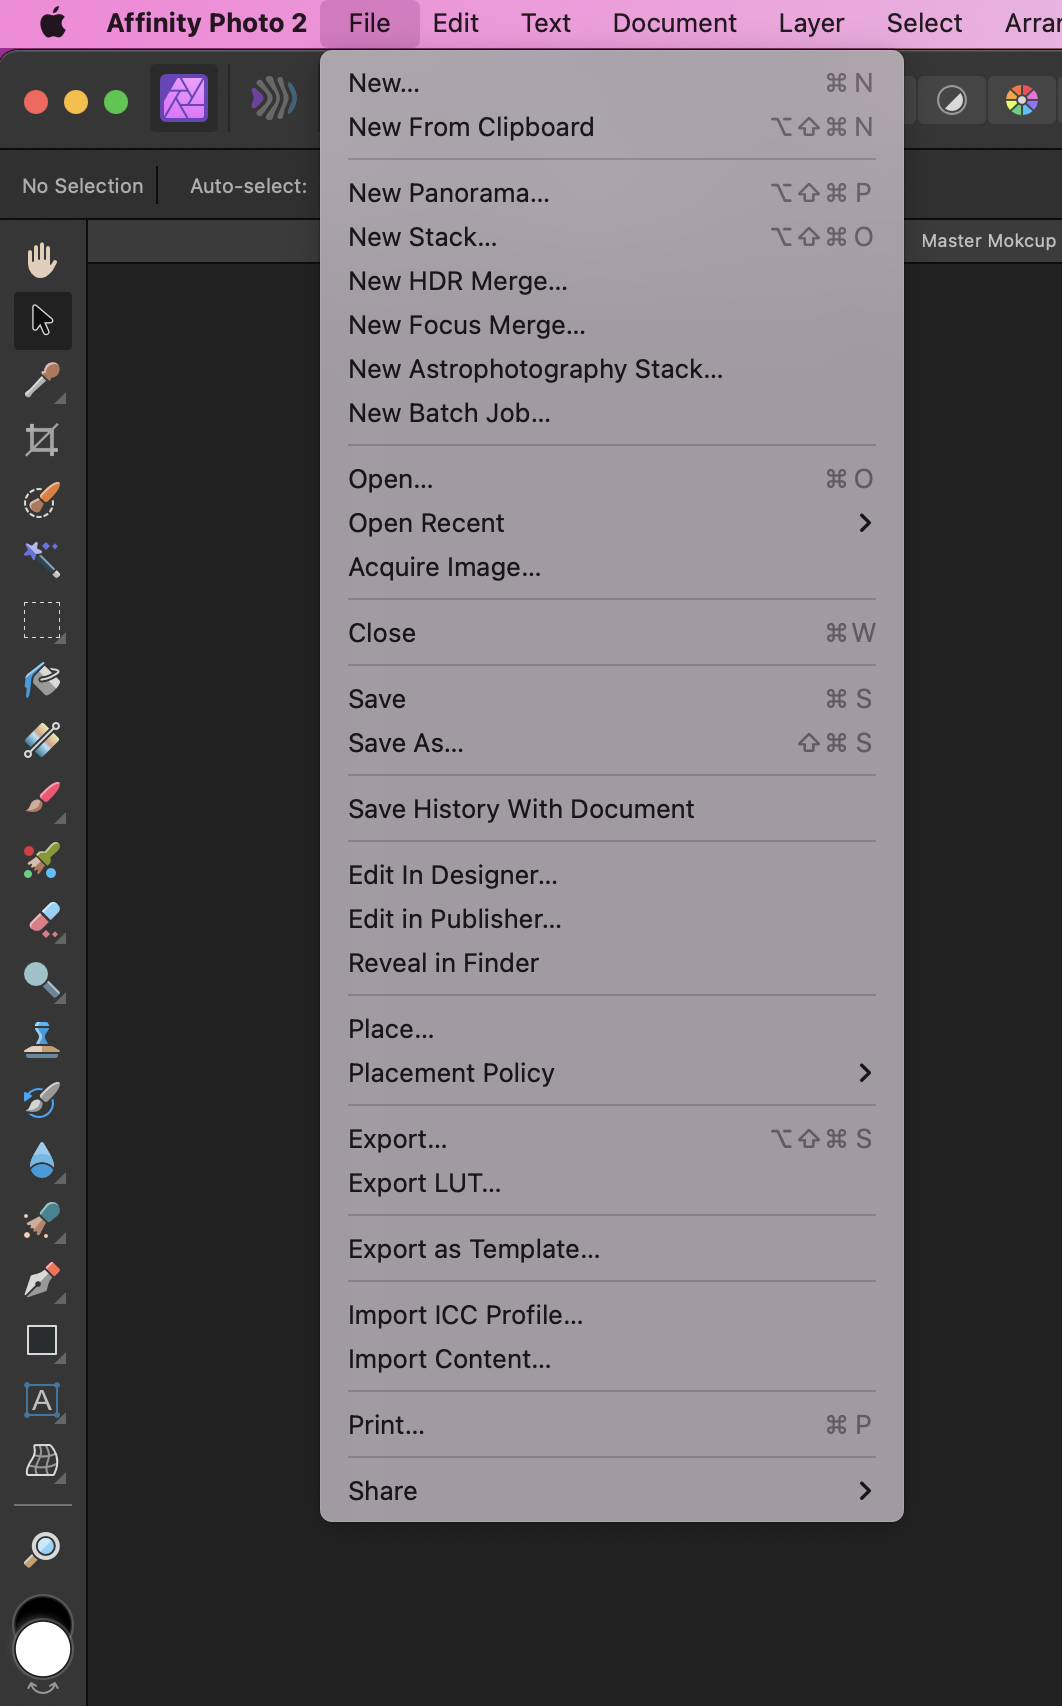This screenshot has height=1706, width=1062.
Task: Select the Flood Fill bucket tool
Action: click(x=42, y=680)
